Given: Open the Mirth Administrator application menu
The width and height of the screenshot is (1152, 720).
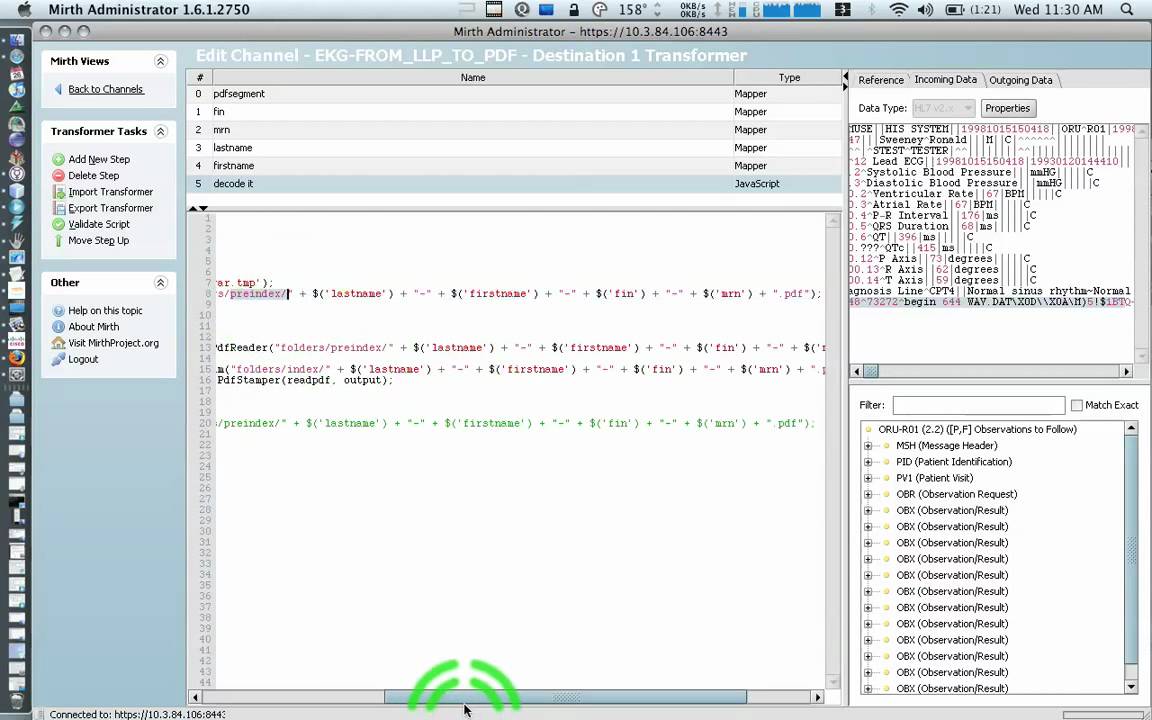Looking at the screenshot, I should (x=149, y=10).
